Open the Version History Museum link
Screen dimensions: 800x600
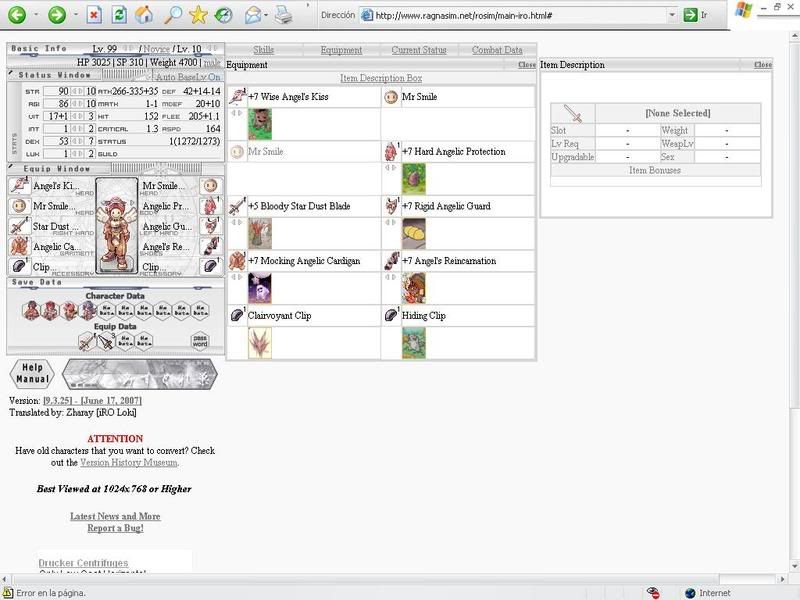coord(128,463)
